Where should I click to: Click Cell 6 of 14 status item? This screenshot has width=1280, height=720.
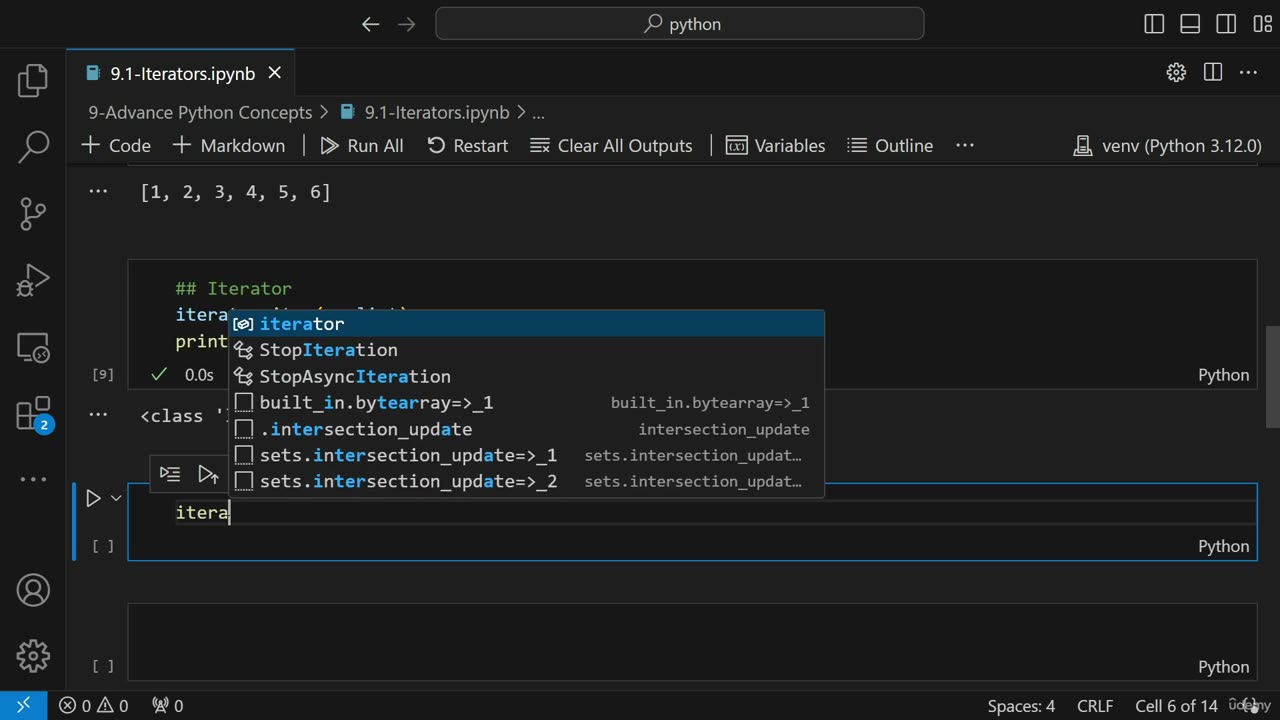coord(1176,706)
